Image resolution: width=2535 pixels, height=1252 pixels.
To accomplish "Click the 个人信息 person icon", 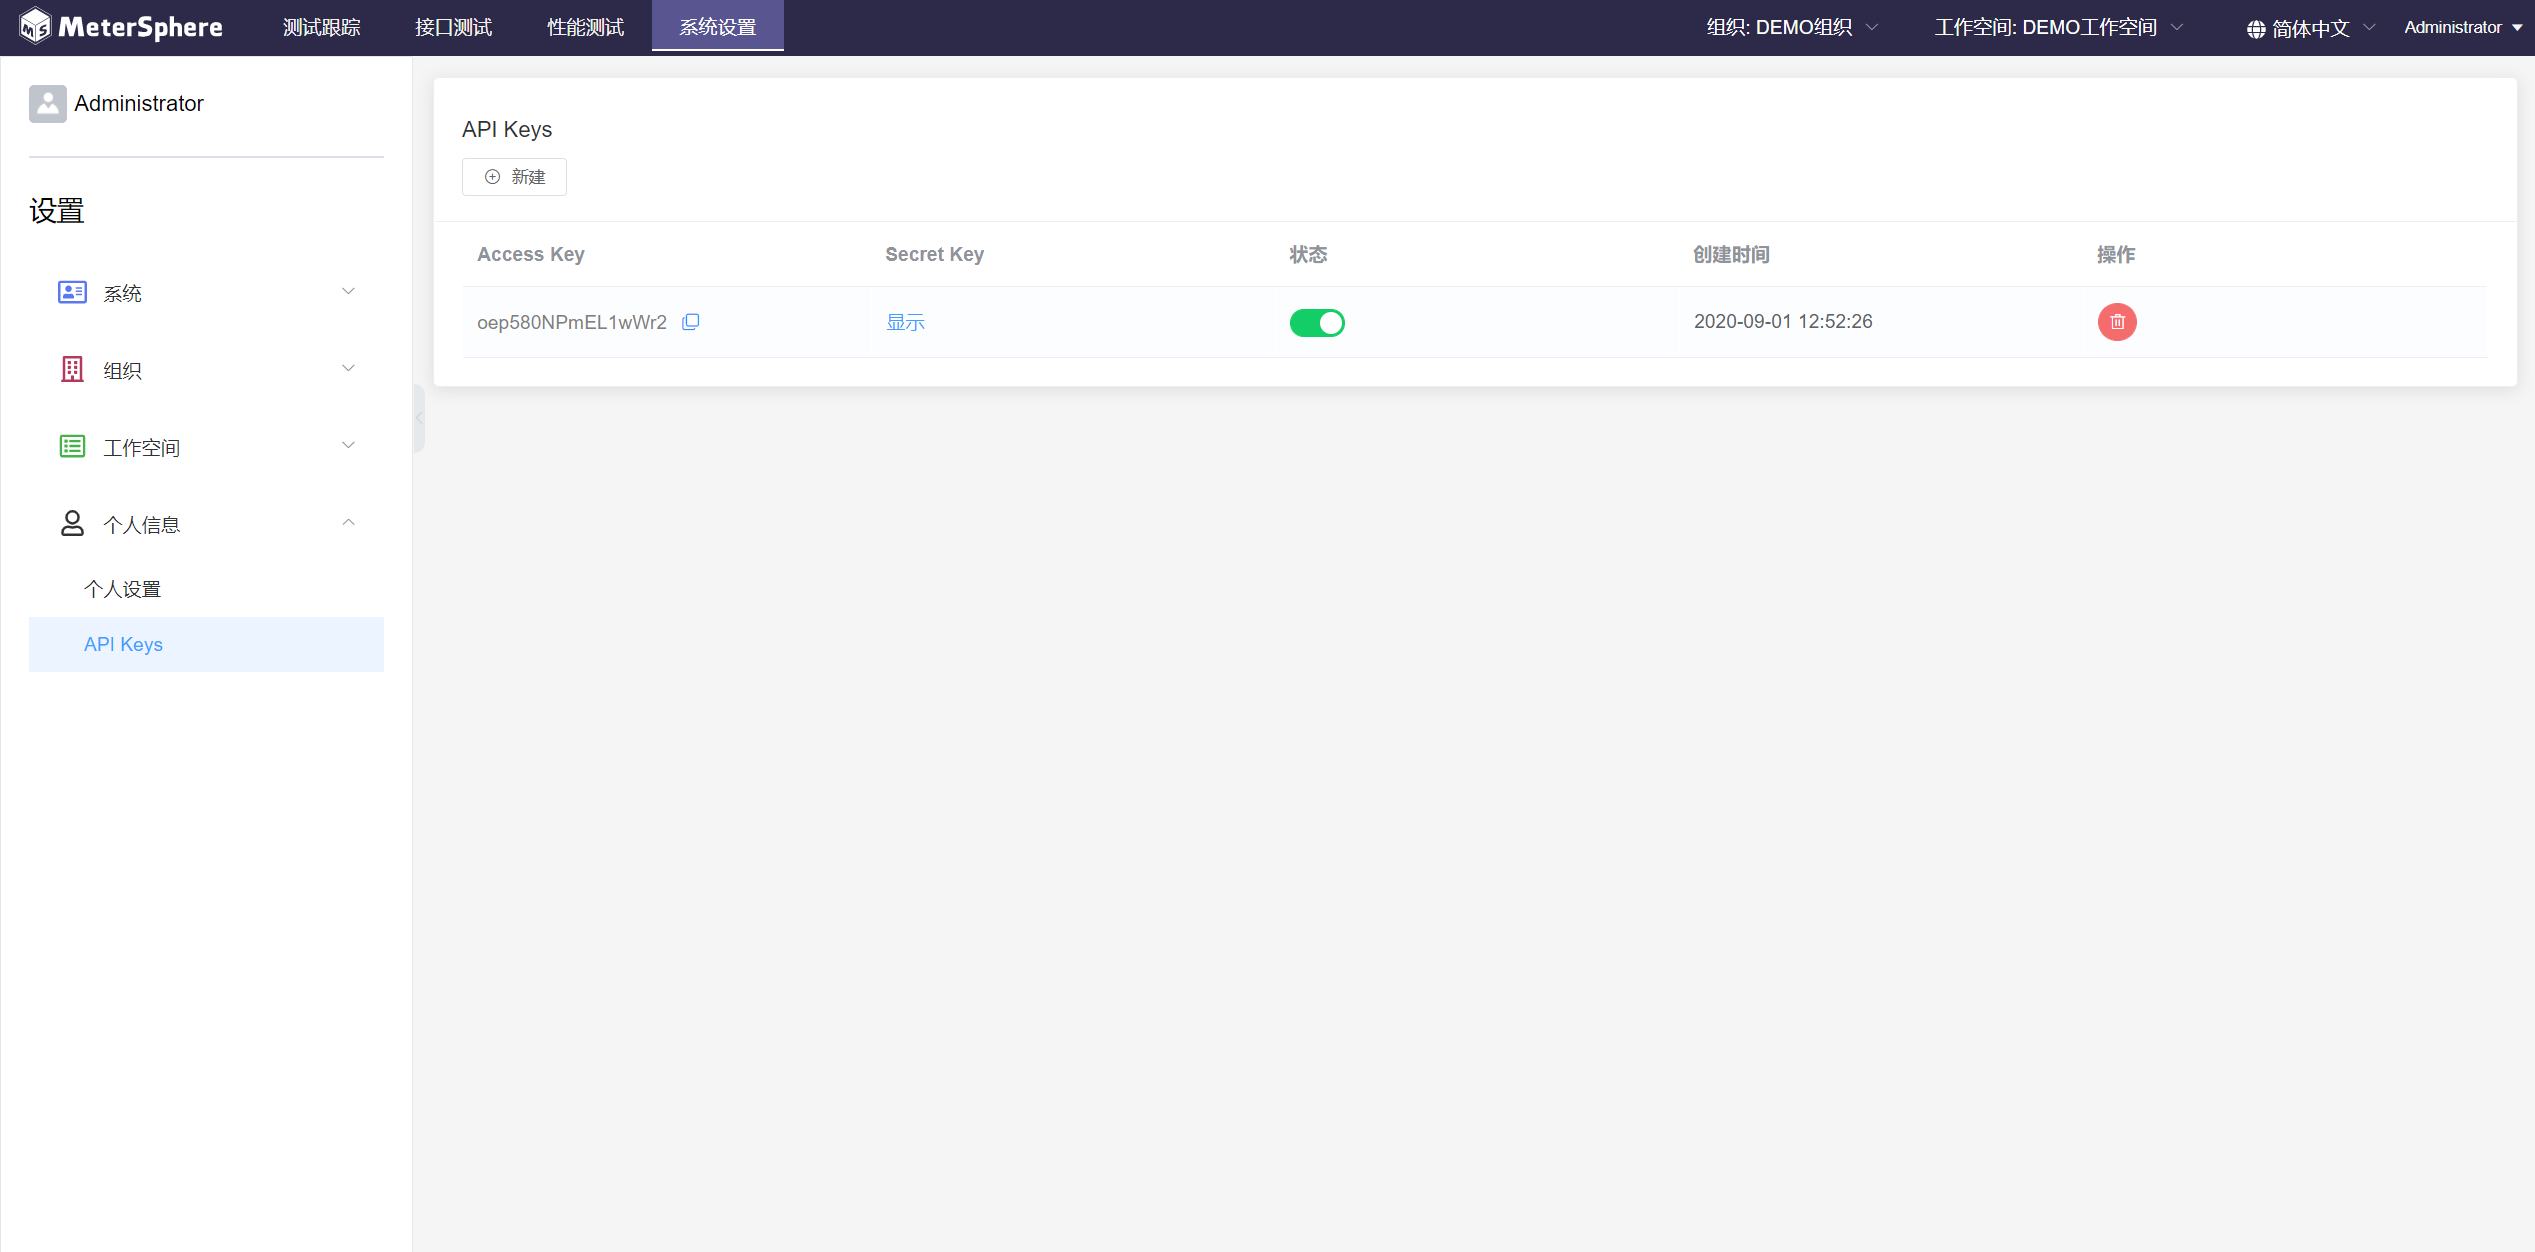I will (x=72, y=523).
